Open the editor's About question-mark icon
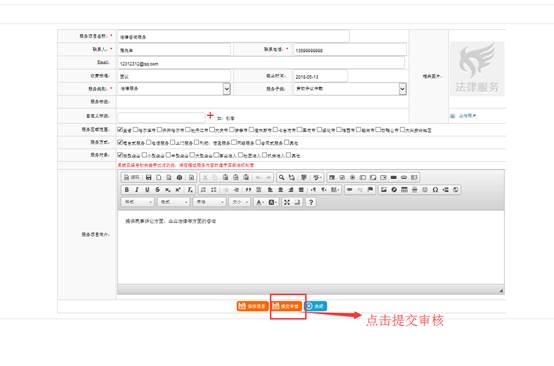Image resolution: width=554 pixels, height=366 pixels. (x=311, y=202)
